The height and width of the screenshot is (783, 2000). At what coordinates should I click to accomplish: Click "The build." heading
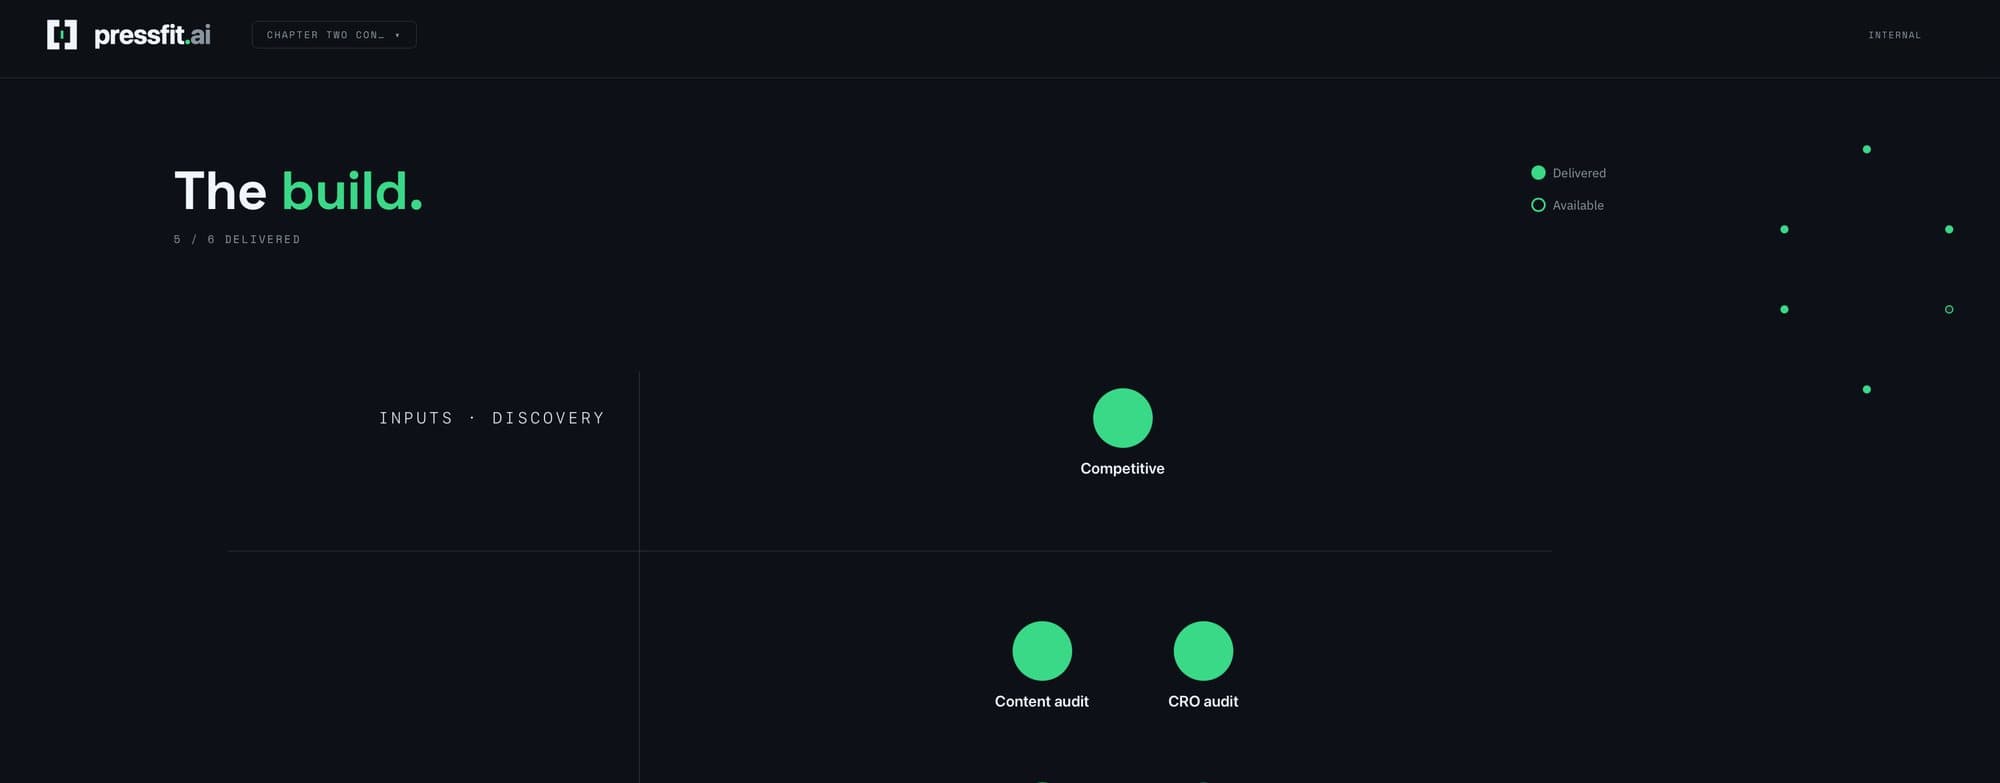pyautogui.click(x=298, y=191)
